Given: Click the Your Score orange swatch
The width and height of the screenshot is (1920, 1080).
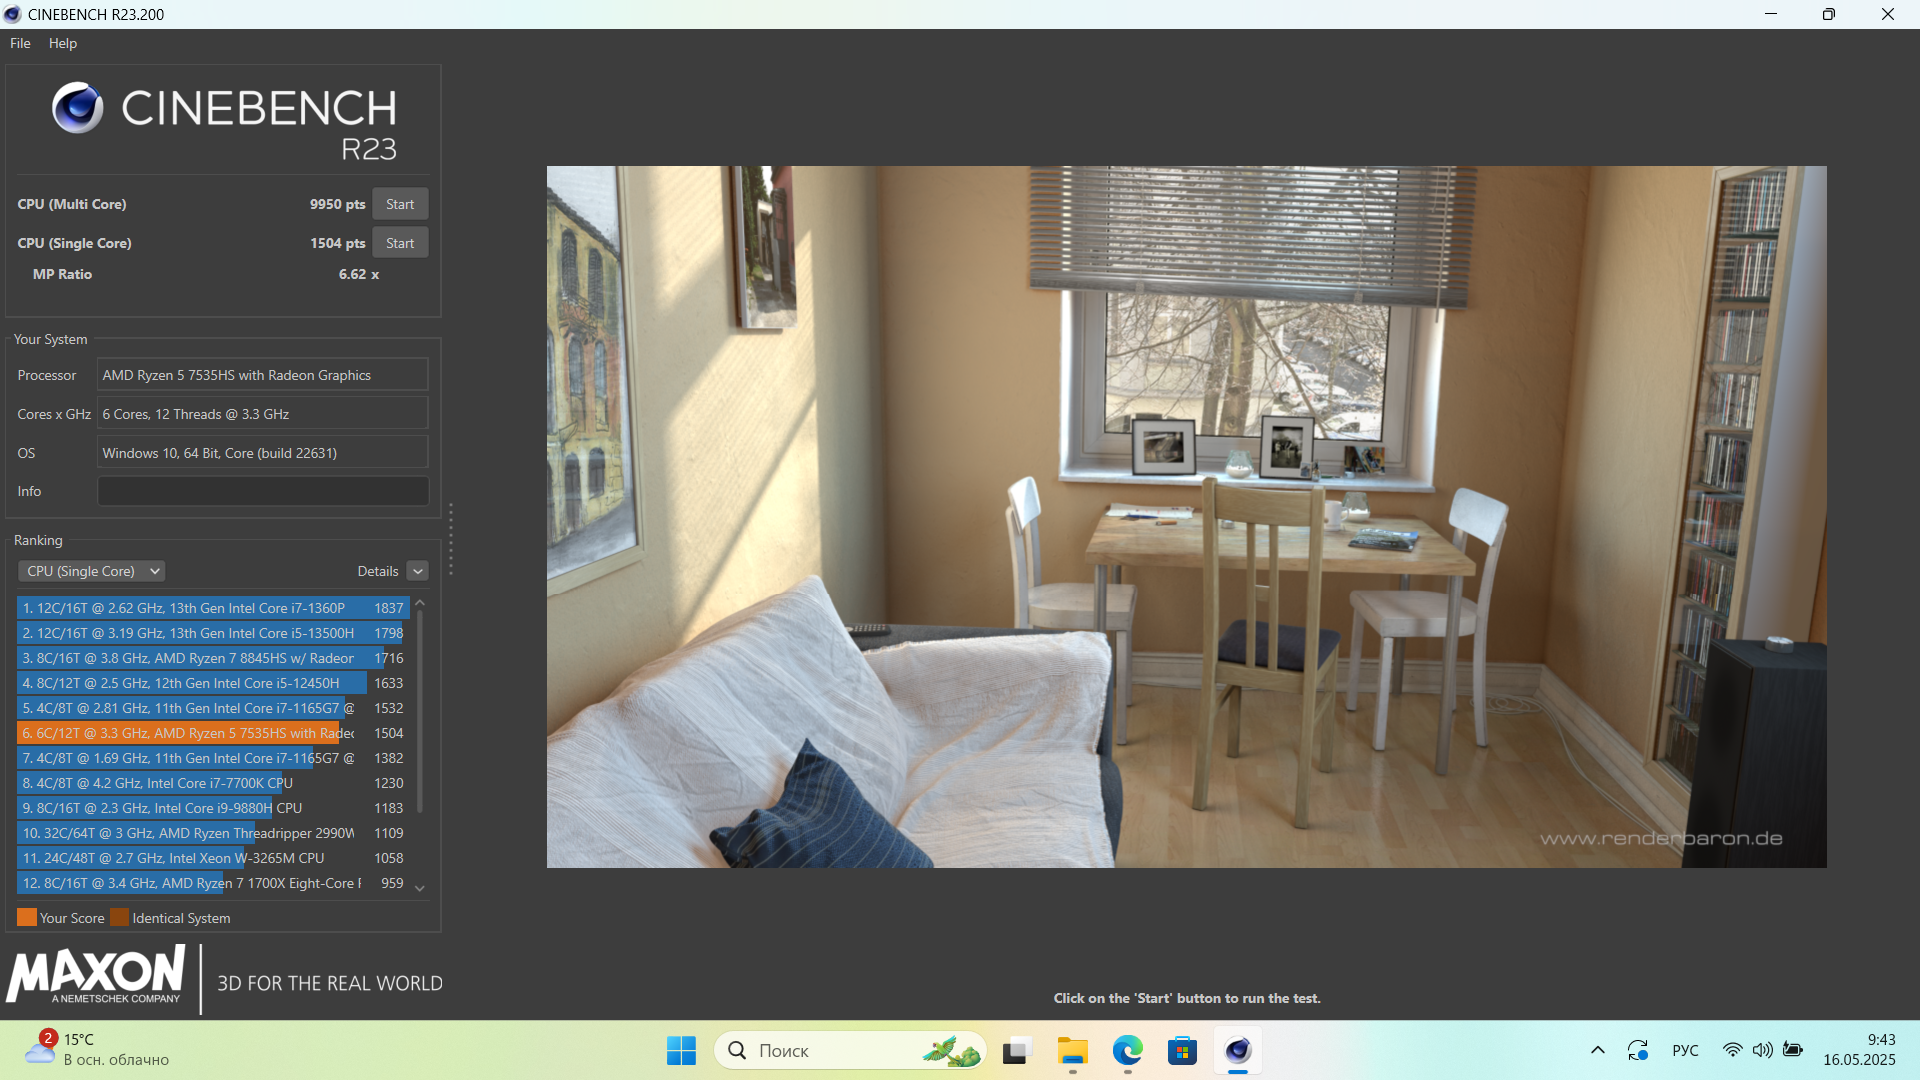Looking at the screenshot, I should [27, 918].
